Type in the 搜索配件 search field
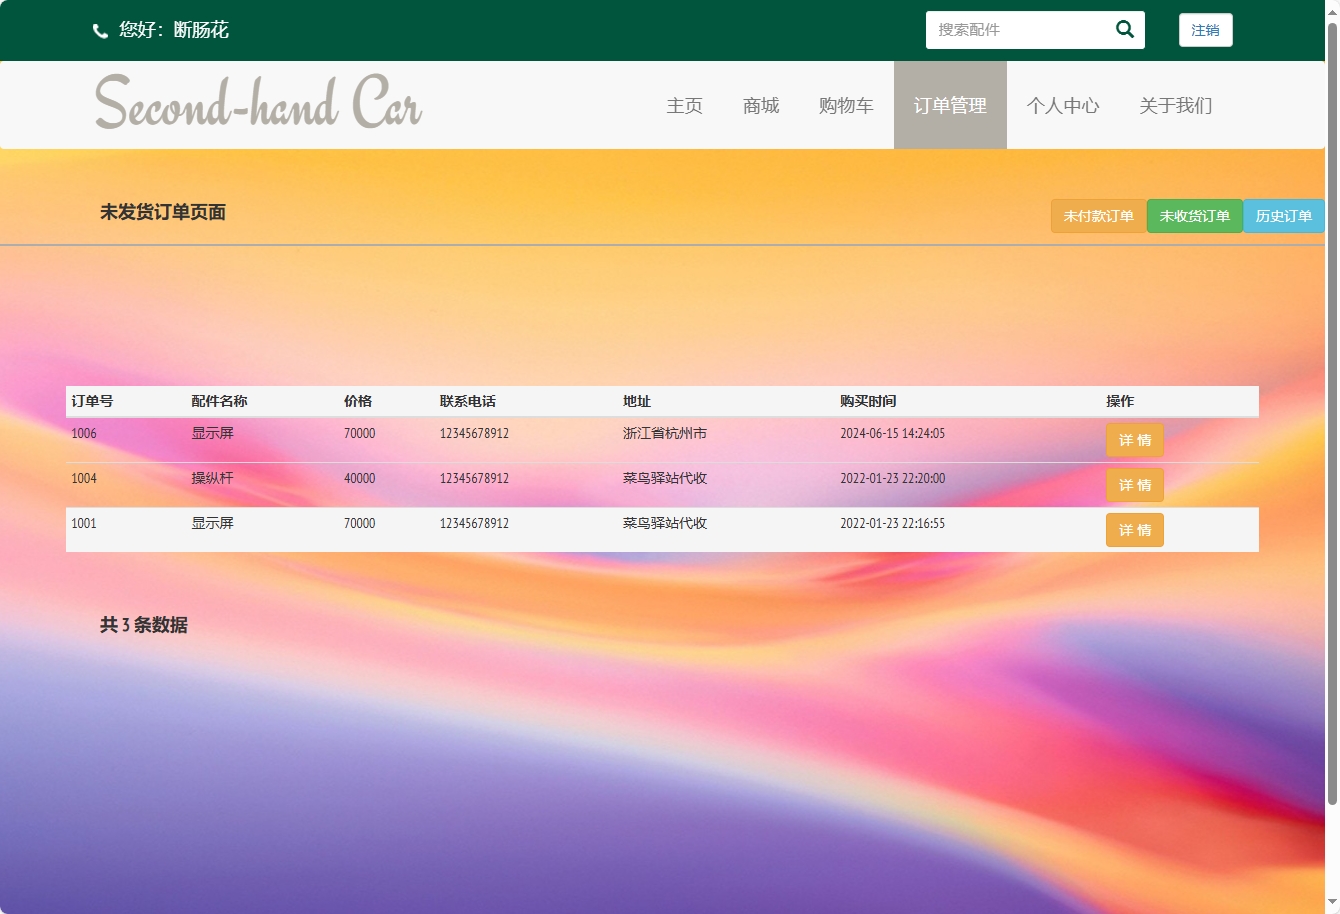 pyautogui.click(x=1018, y=30)
